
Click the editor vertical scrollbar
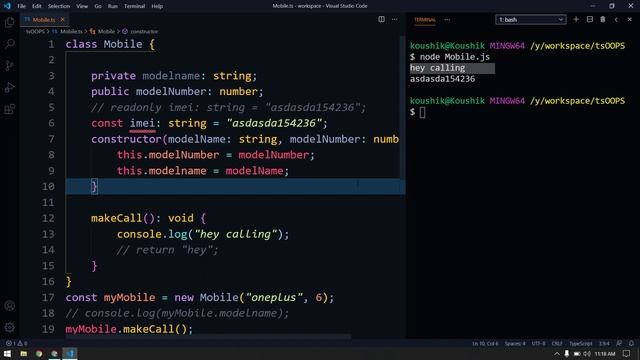click(x=403, y=107)
